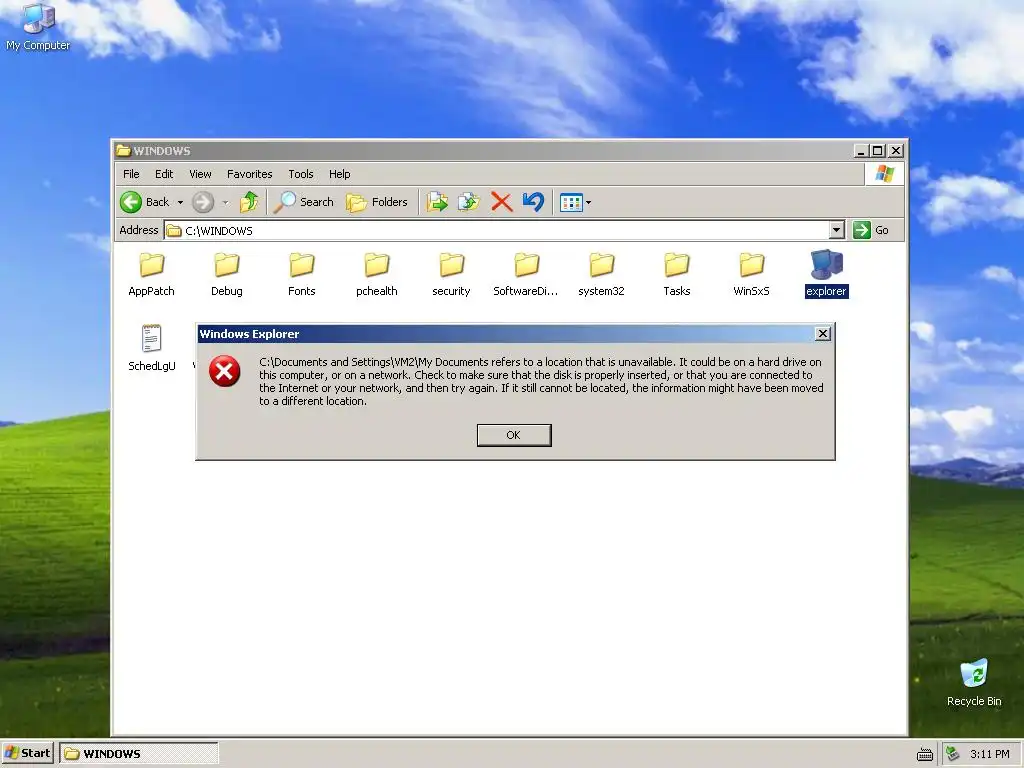The height and width of the screenshot is (768, 1024).
Task: Select the system32 folder
Action: click(x=601, y=274)
